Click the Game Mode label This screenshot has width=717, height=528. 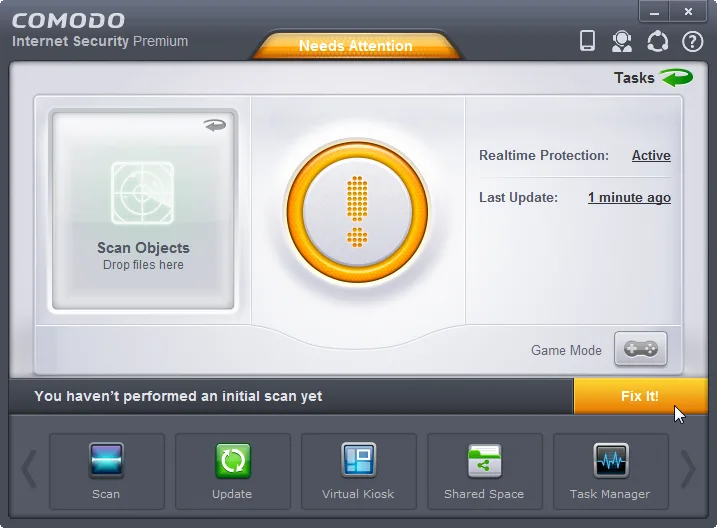click(566, 350)
